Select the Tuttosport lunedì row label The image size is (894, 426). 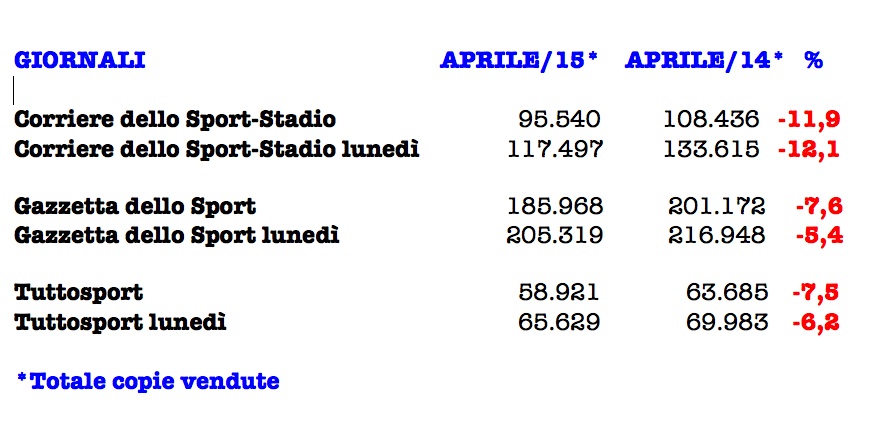point(120,322)
